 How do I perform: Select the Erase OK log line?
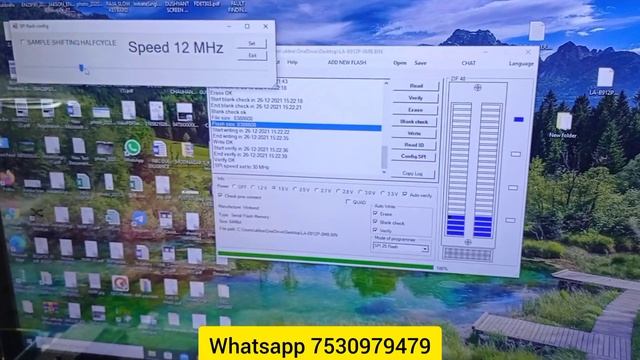coord(221,93)
